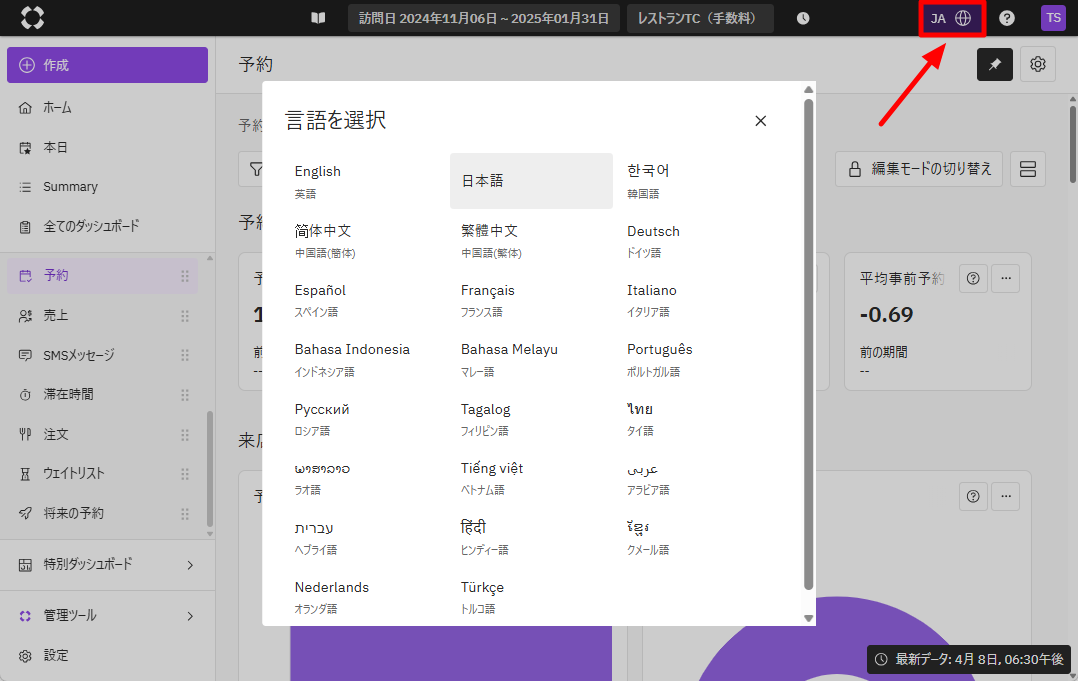Open the 訪問日 date range picker
The width and height of the screenshot is (1078, 681).
click(484, 18)
